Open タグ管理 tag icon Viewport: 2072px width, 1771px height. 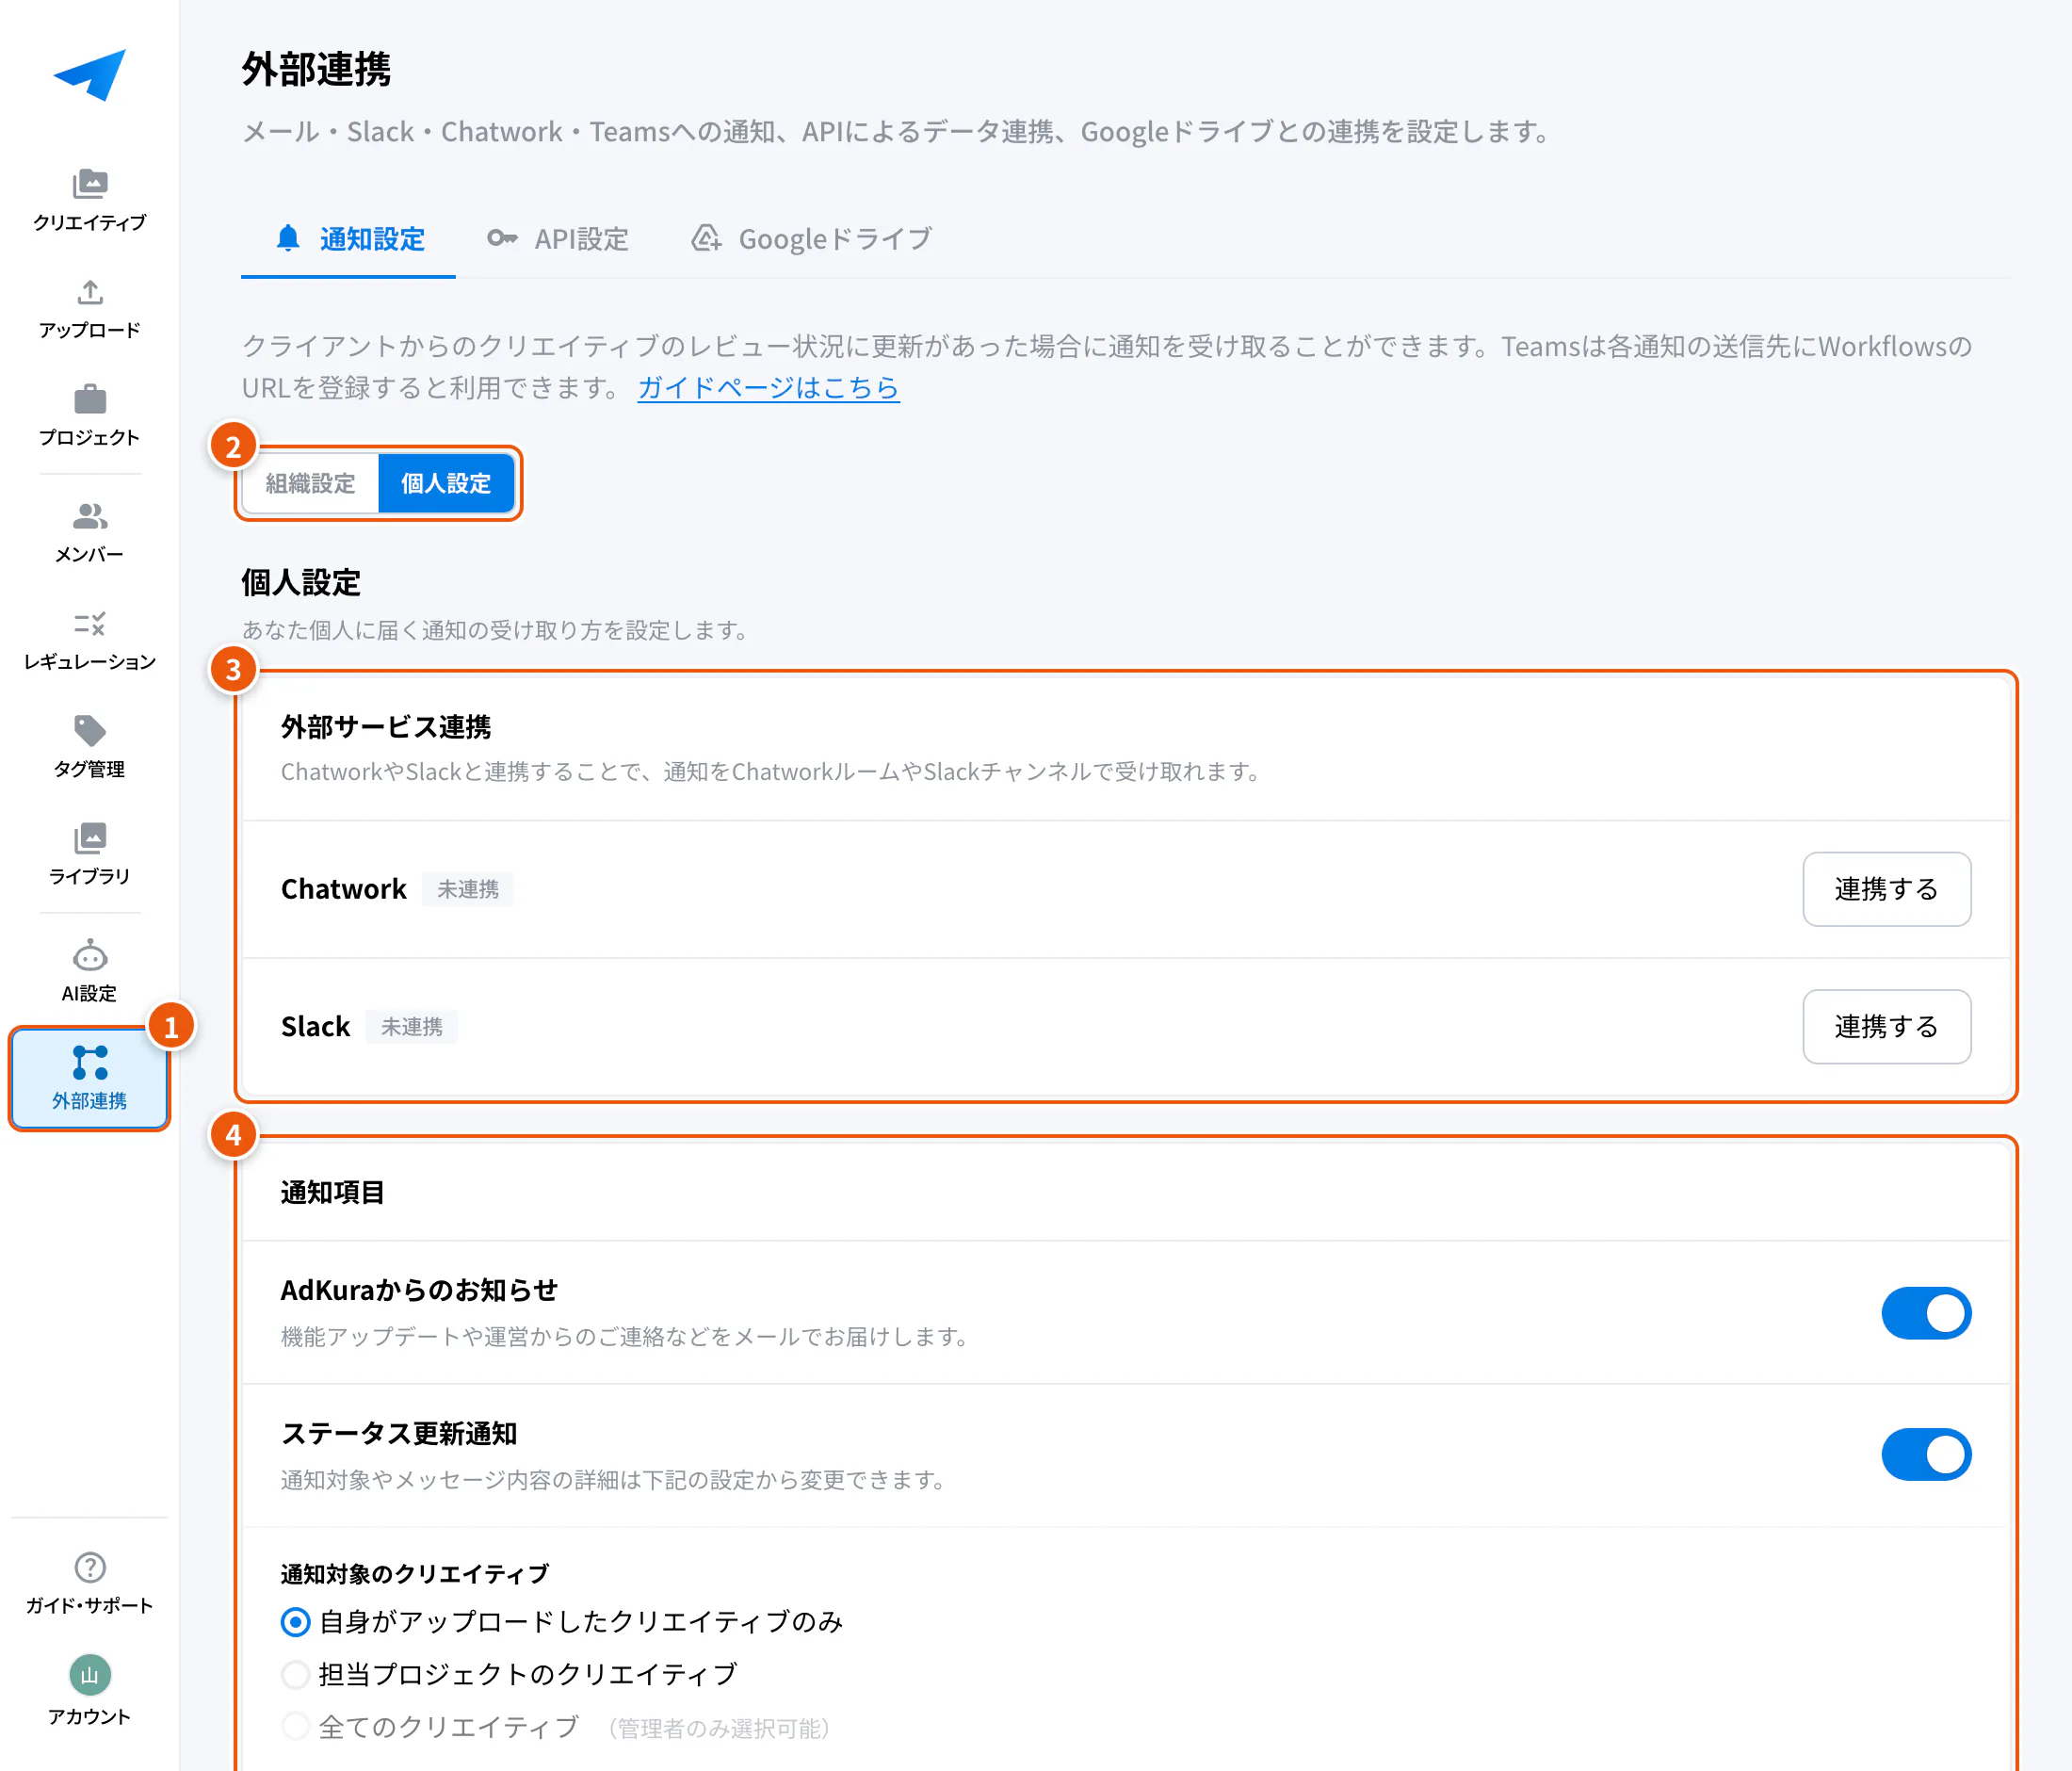click(x=89, y=730)
